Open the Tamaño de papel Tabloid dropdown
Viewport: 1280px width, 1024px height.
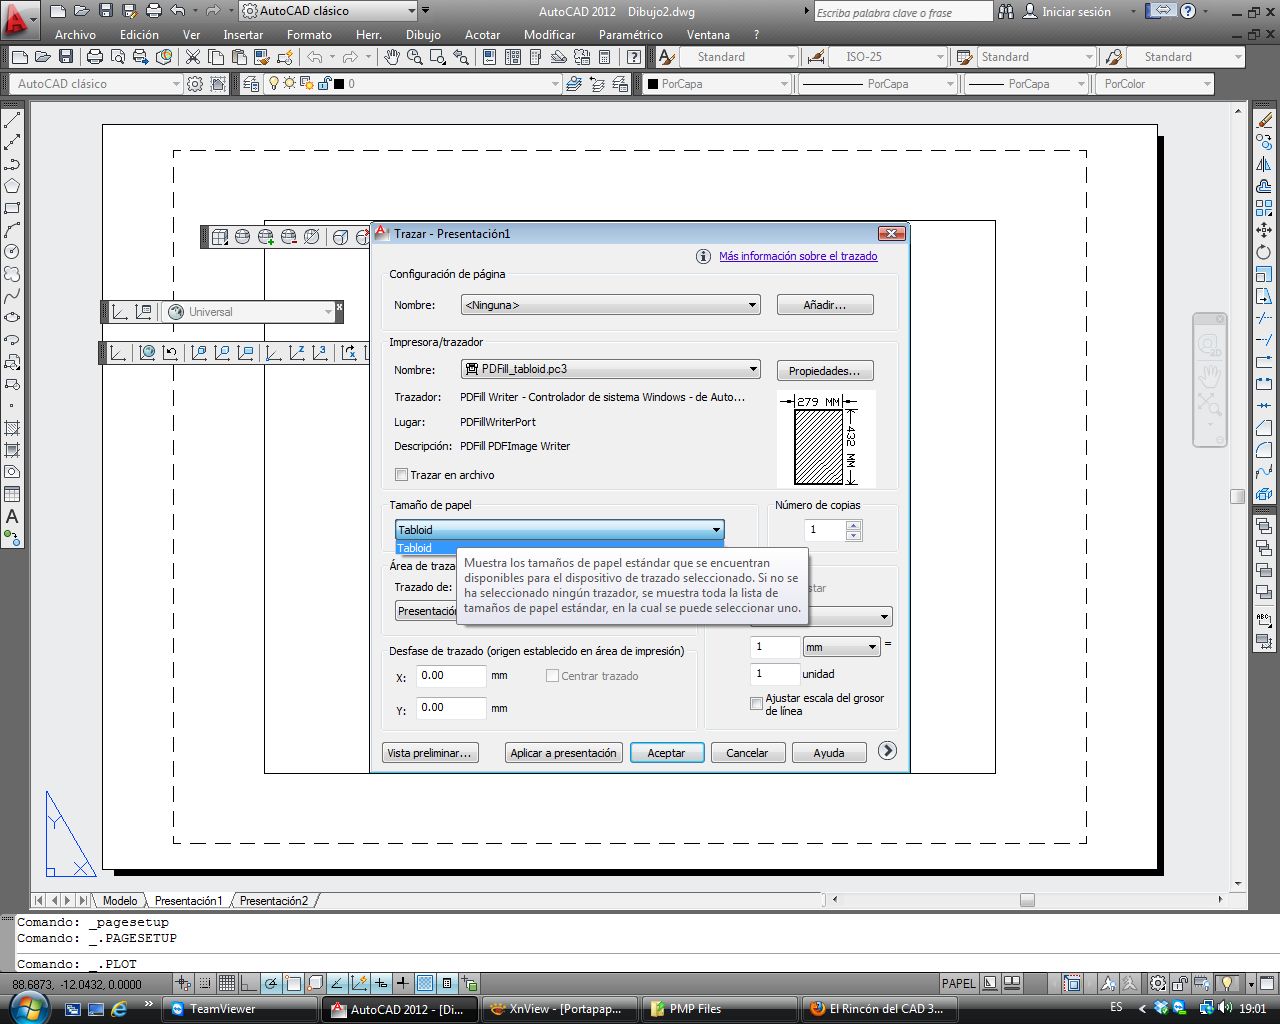tap(560, 530)
